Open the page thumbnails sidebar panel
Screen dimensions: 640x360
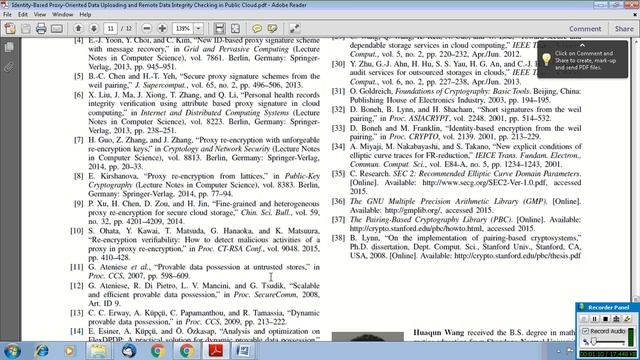coord(9,47)
